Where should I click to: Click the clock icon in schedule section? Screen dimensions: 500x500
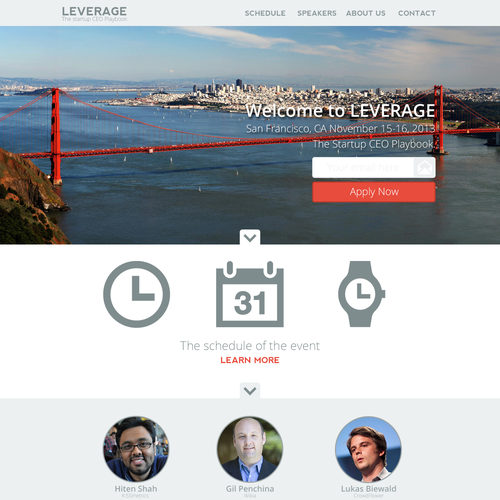coord(137,294)
